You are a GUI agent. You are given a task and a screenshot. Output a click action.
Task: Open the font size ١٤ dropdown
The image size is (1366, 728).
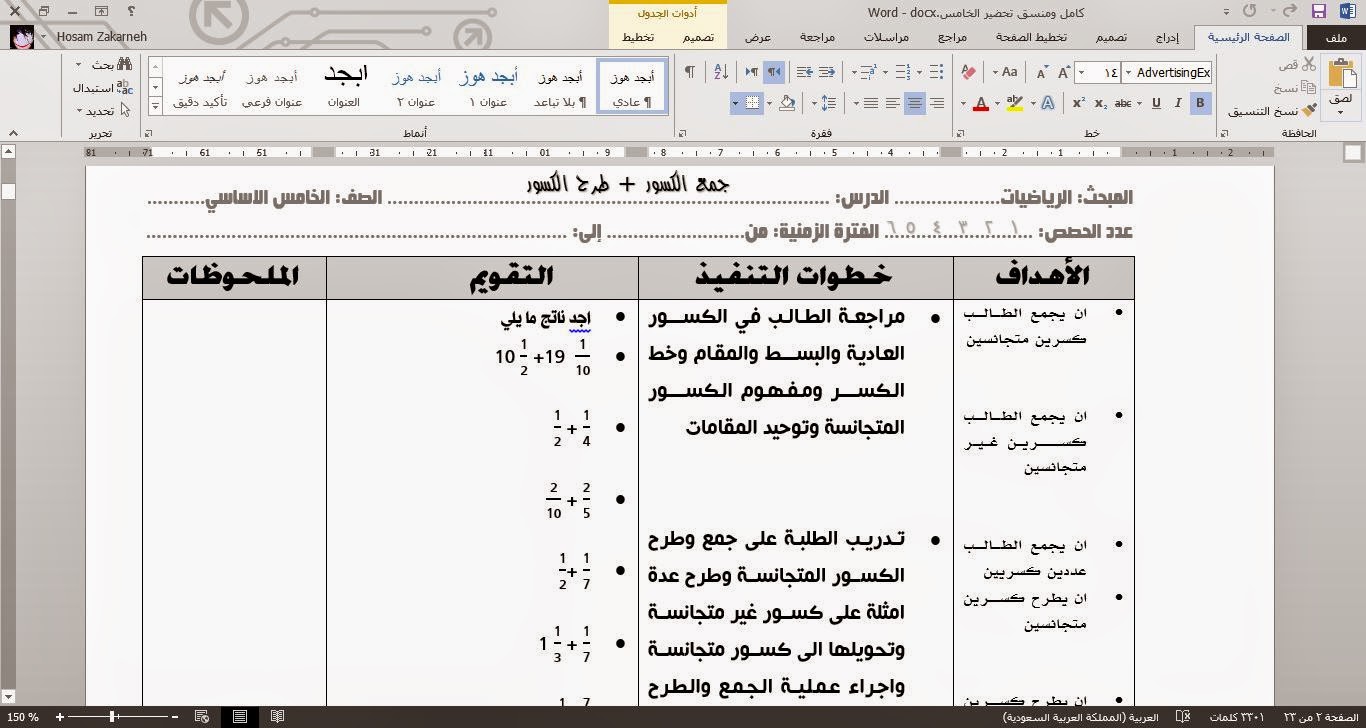tap(1082, 72)
